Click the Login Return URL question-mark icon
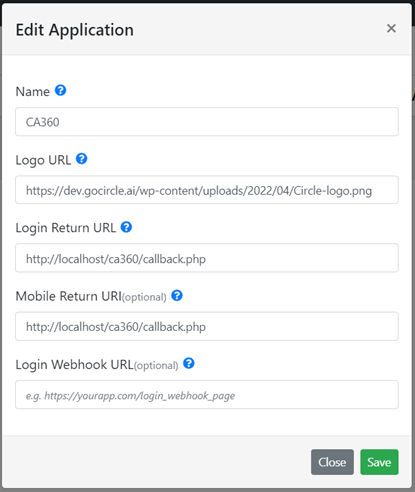Screen dimensions: 415x492 point(126,227)
